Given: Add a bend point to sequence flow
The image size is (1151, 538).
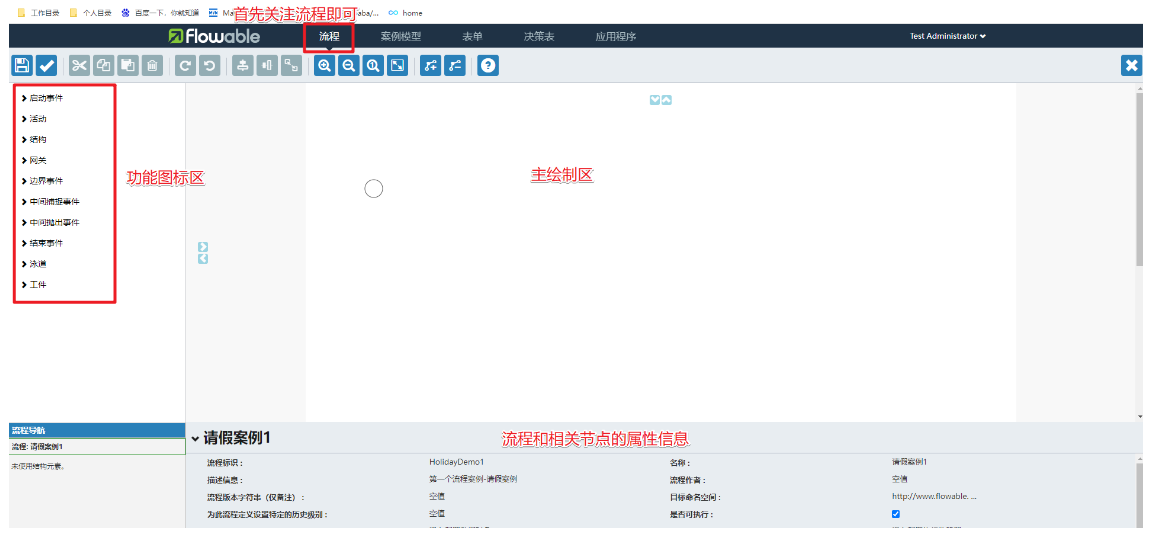Looking at the screenshot, I should 430,65.
